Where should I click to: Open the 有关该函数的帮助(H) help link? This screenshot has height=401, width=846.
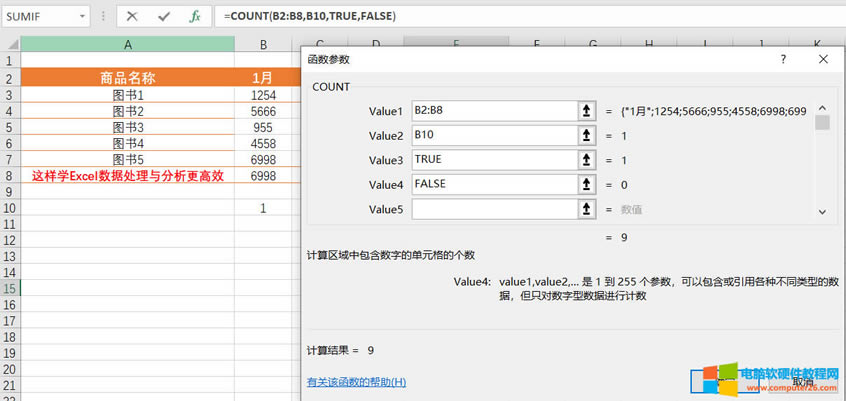point(356,382)
